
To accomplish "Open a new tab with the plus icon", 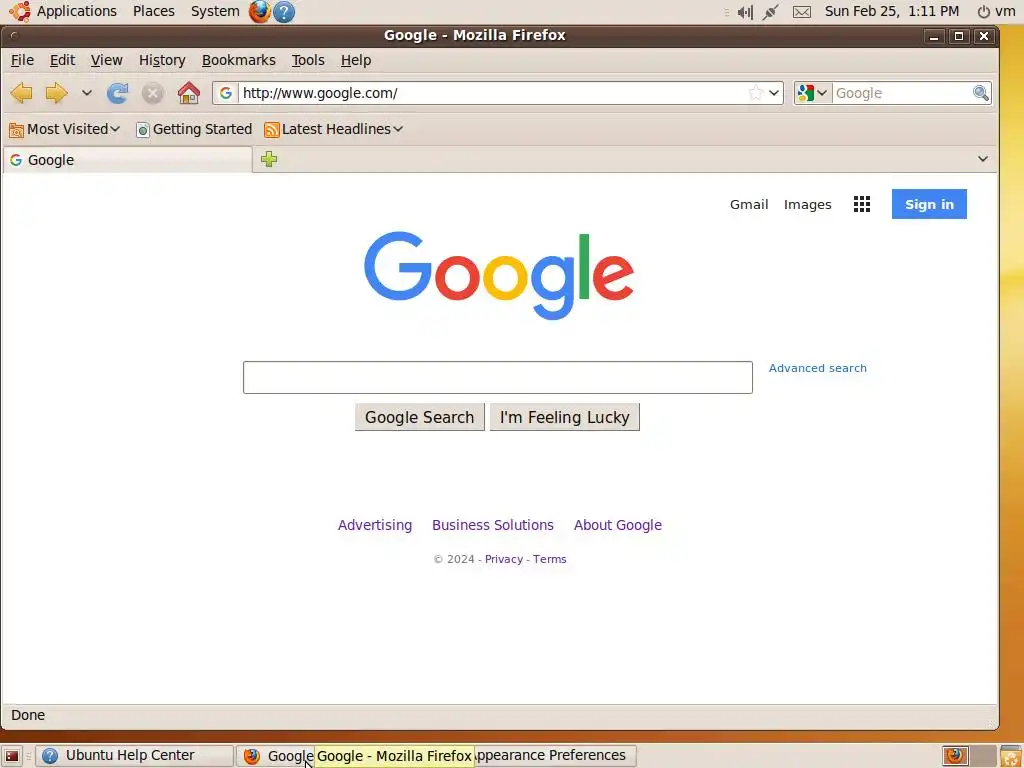I will coord(269,159).
